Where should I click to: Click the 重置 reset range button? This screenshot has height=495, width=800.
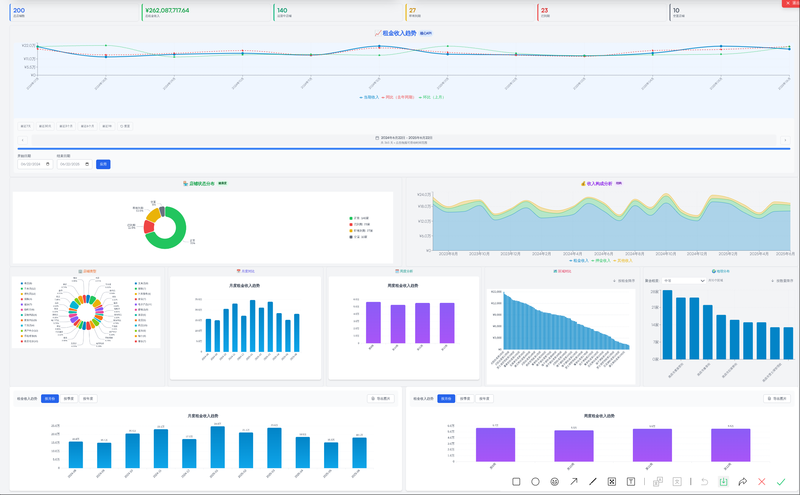(x=125, y=126)
